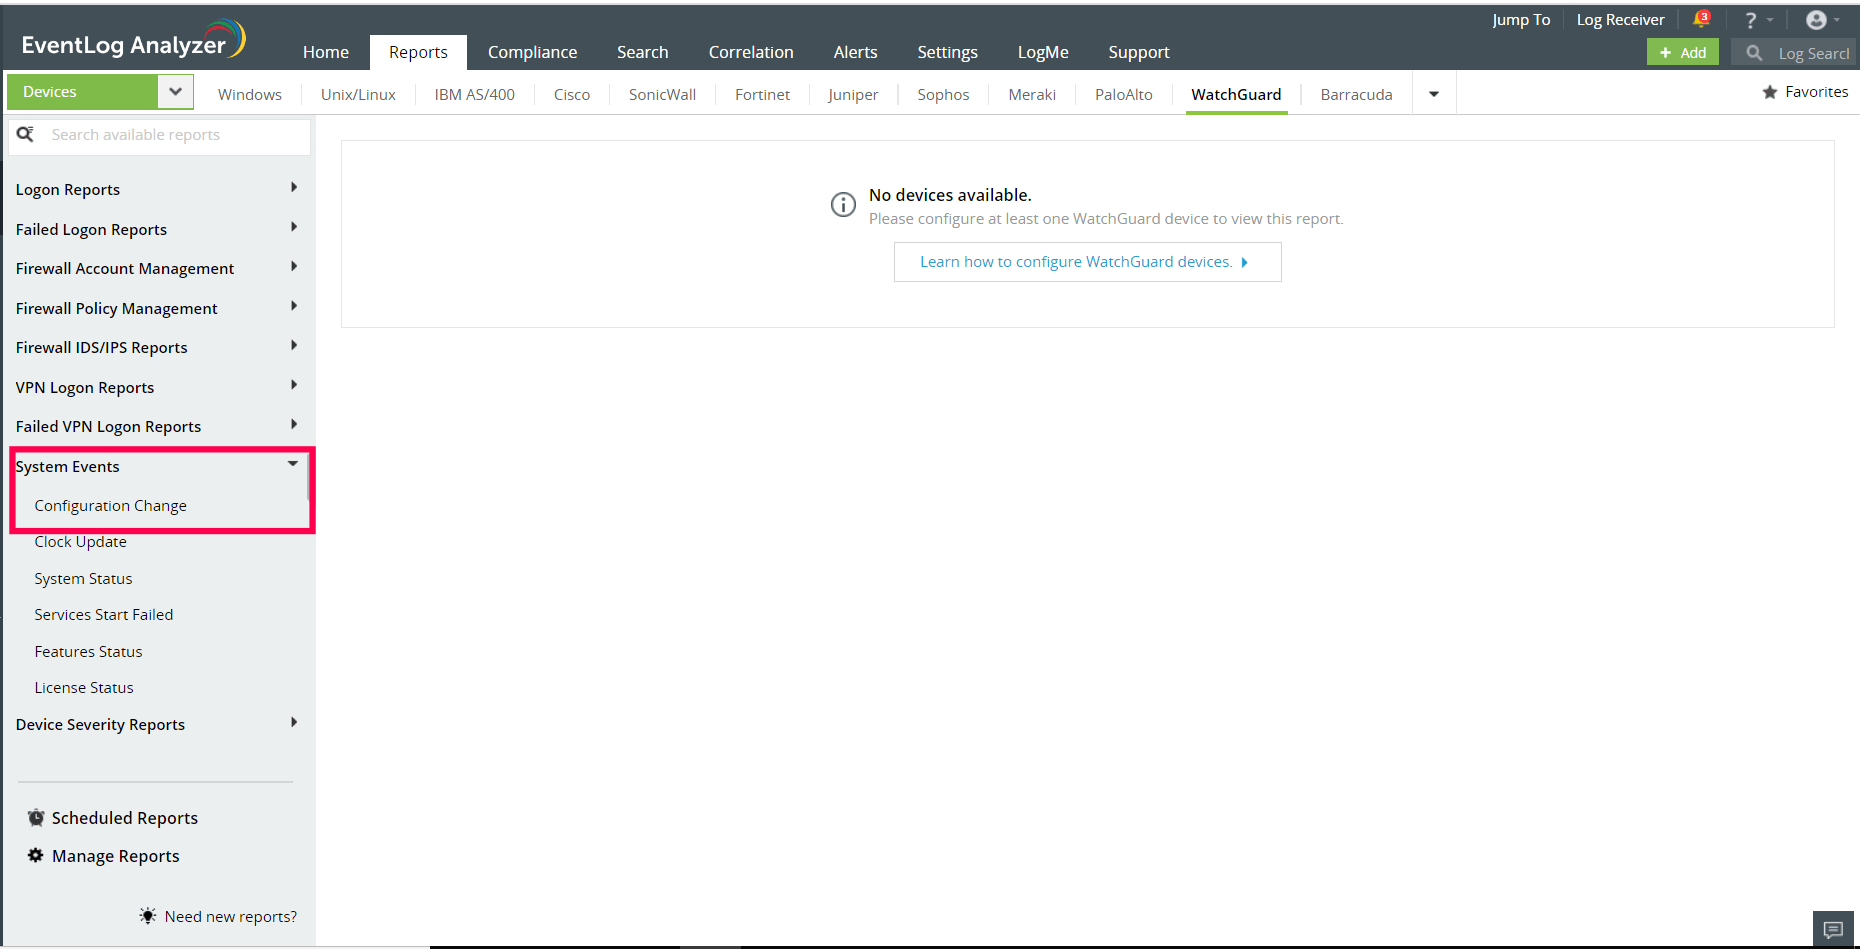The width and height of the screenshot is (1860, 949).
Task: Click the Favorites star icon
Action: 1769,92
